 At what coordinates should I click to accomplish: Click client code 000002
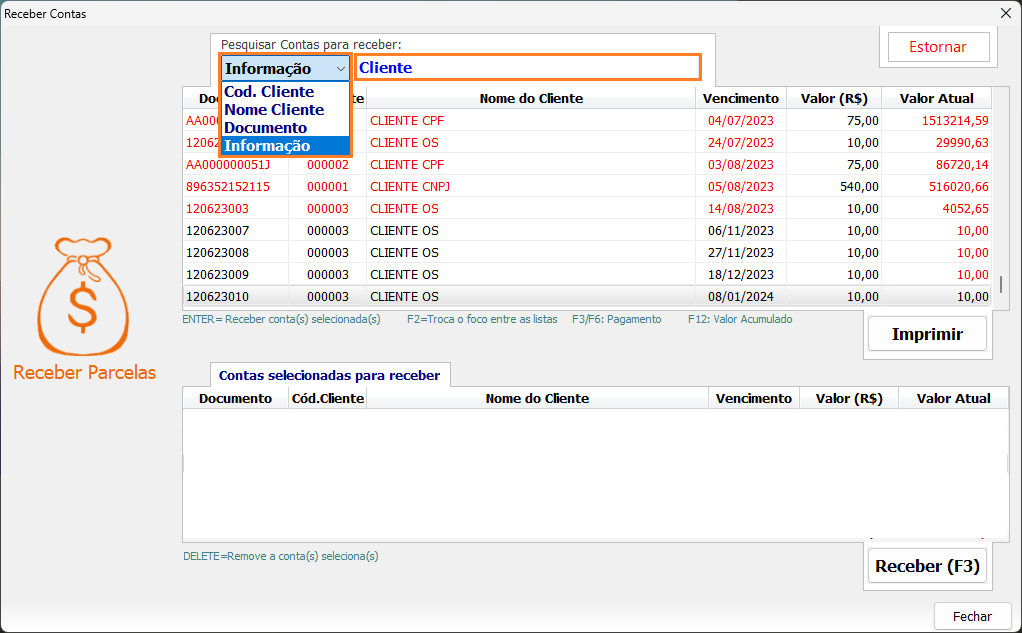[328, 165]
